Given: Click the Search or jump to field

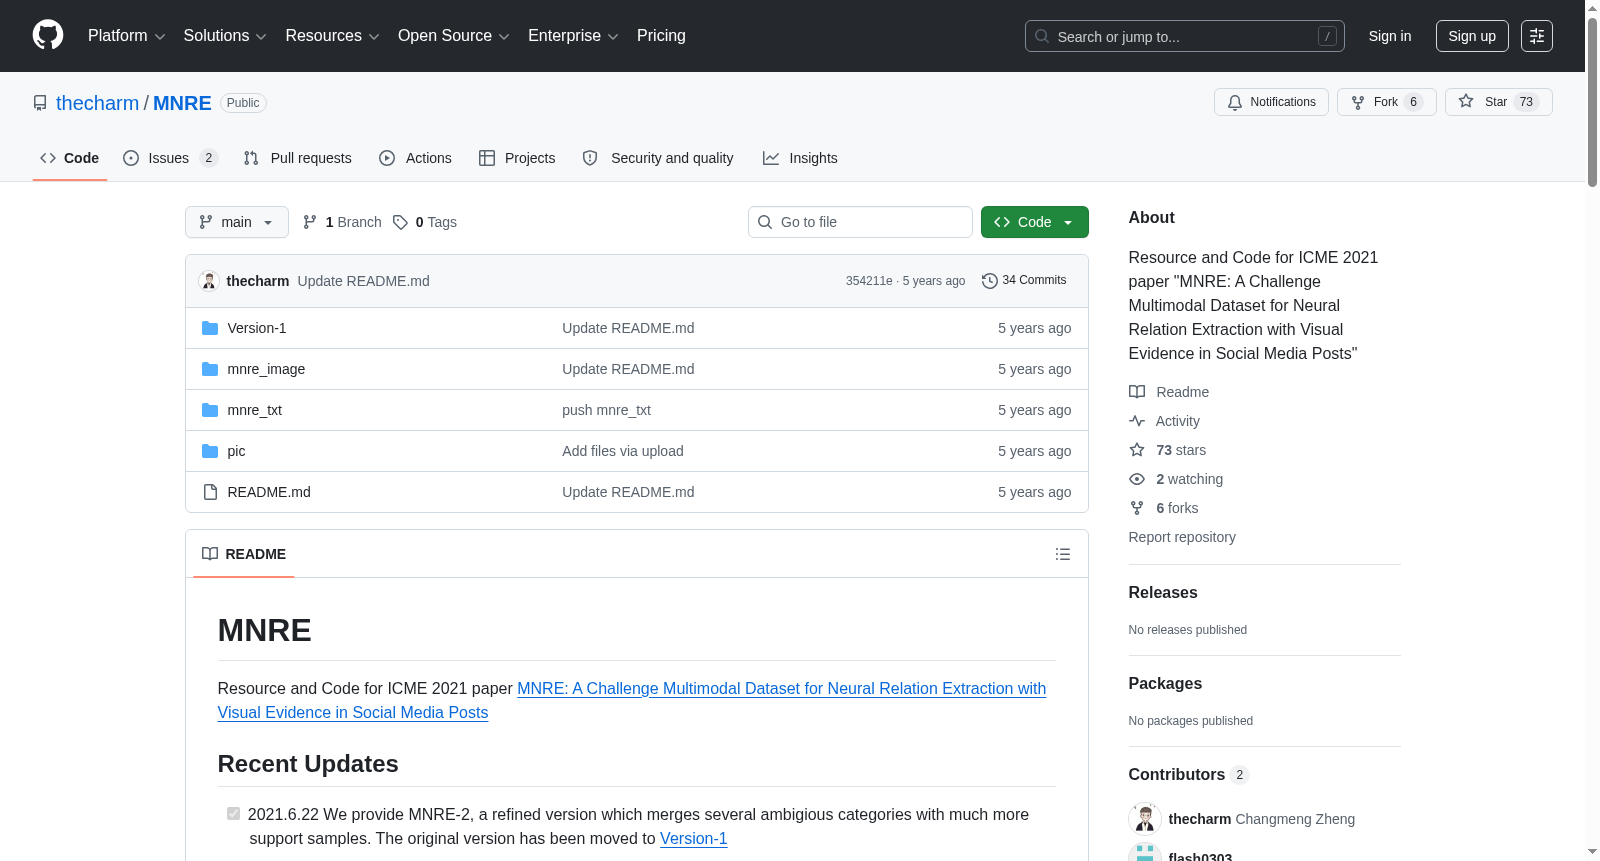Looking at the screenshot, I should coord(1185,36).
